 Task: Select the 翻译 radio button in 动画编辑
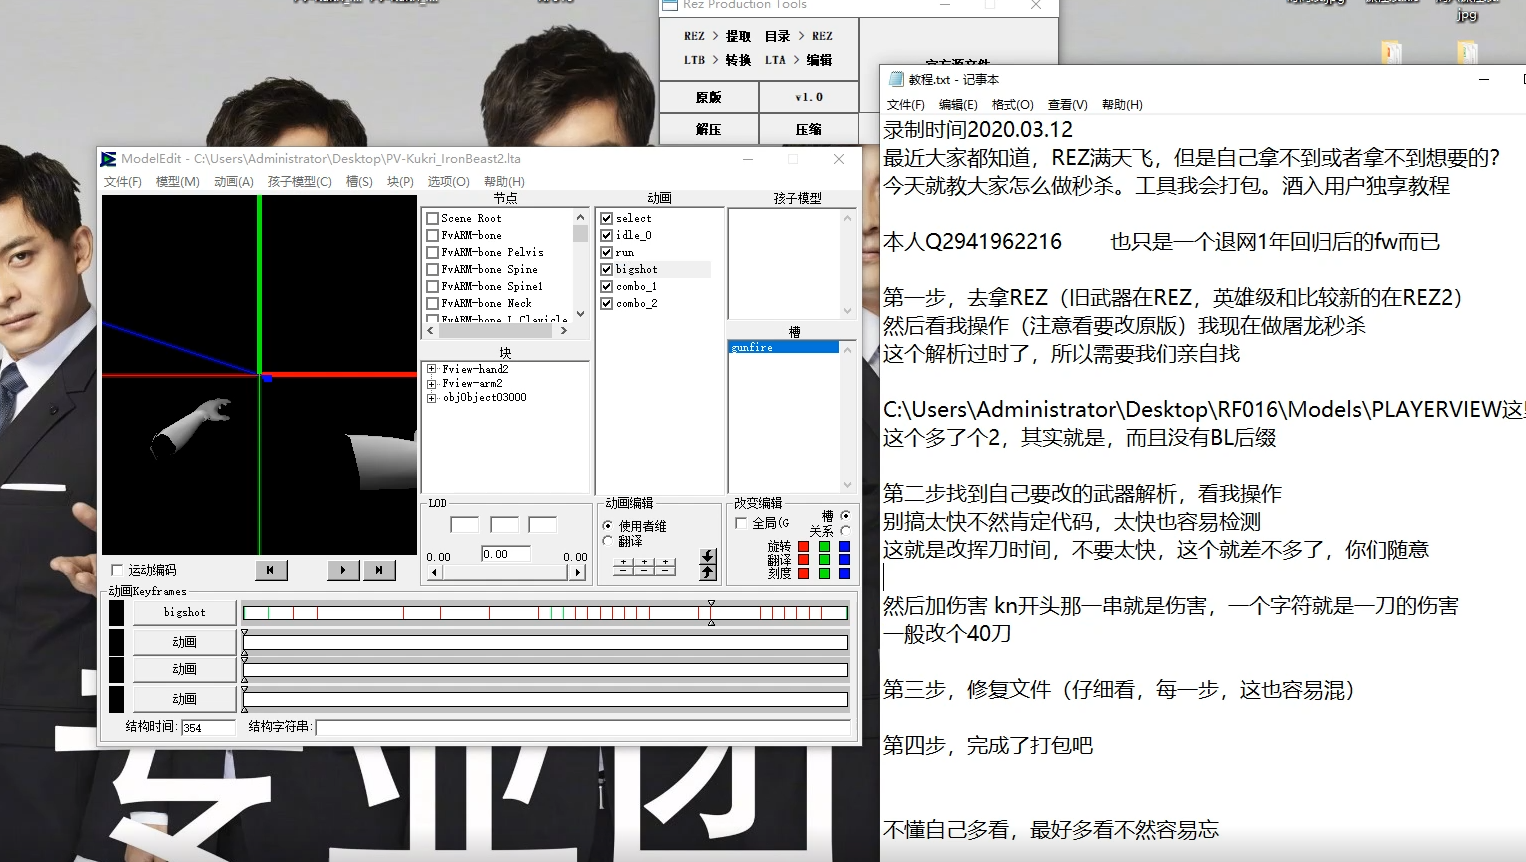pyautogui.click(x=607, y=541)
